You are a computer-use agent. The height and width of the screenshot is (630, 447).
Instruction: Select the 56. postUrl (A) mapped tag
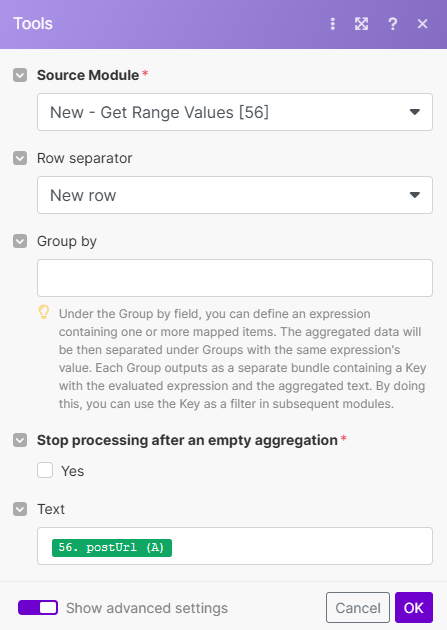112,548
